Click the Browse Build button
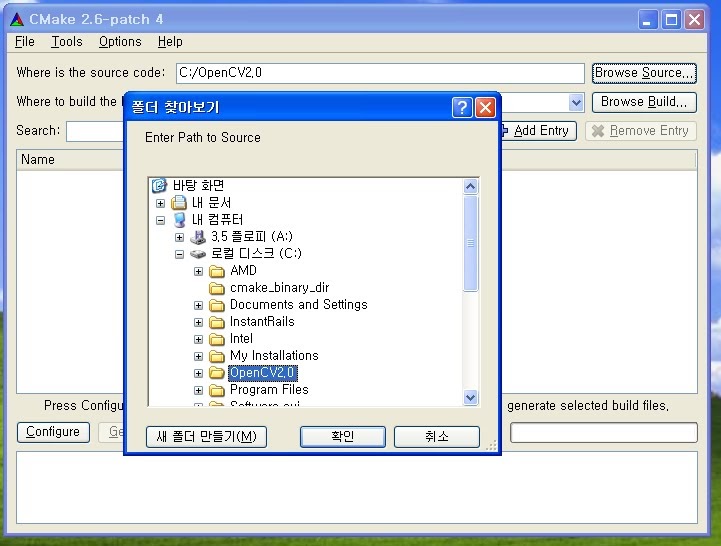The height and width of the screenshot is (546, 721). click(644, 102)
